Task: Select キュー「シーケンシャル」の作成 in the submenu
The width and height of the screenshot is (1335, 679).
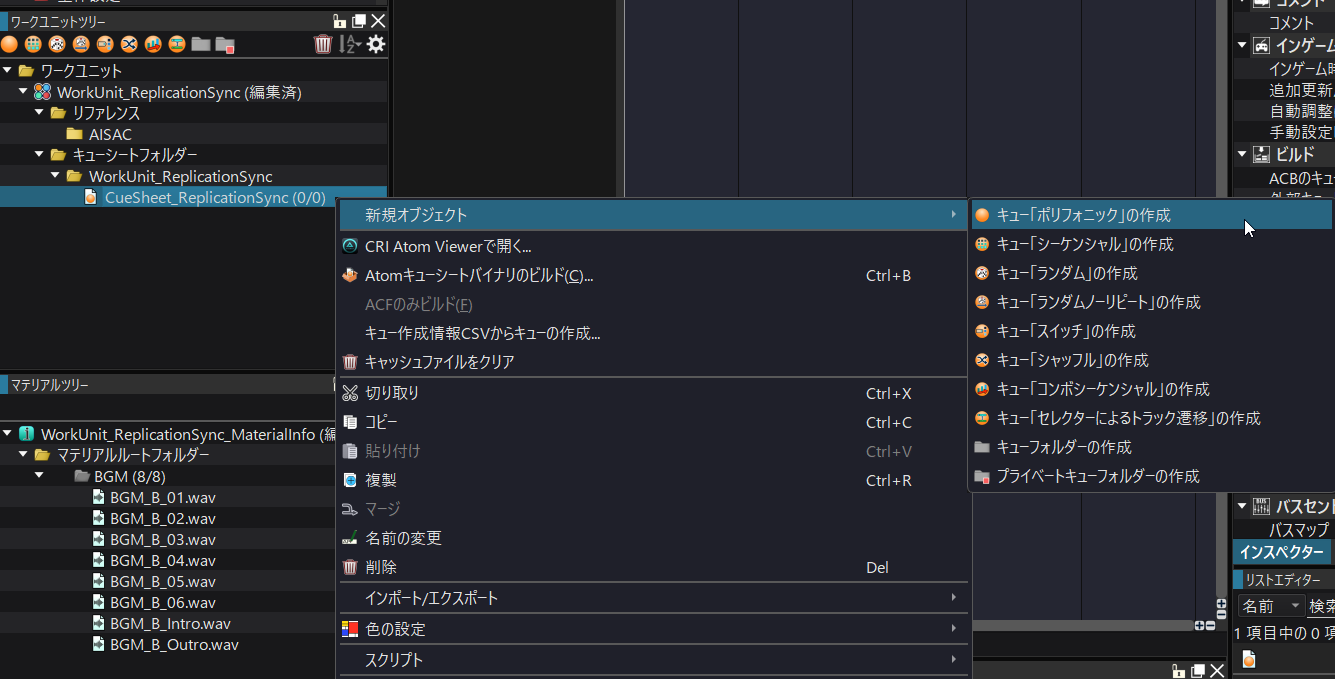Action: click(1086, 243)
